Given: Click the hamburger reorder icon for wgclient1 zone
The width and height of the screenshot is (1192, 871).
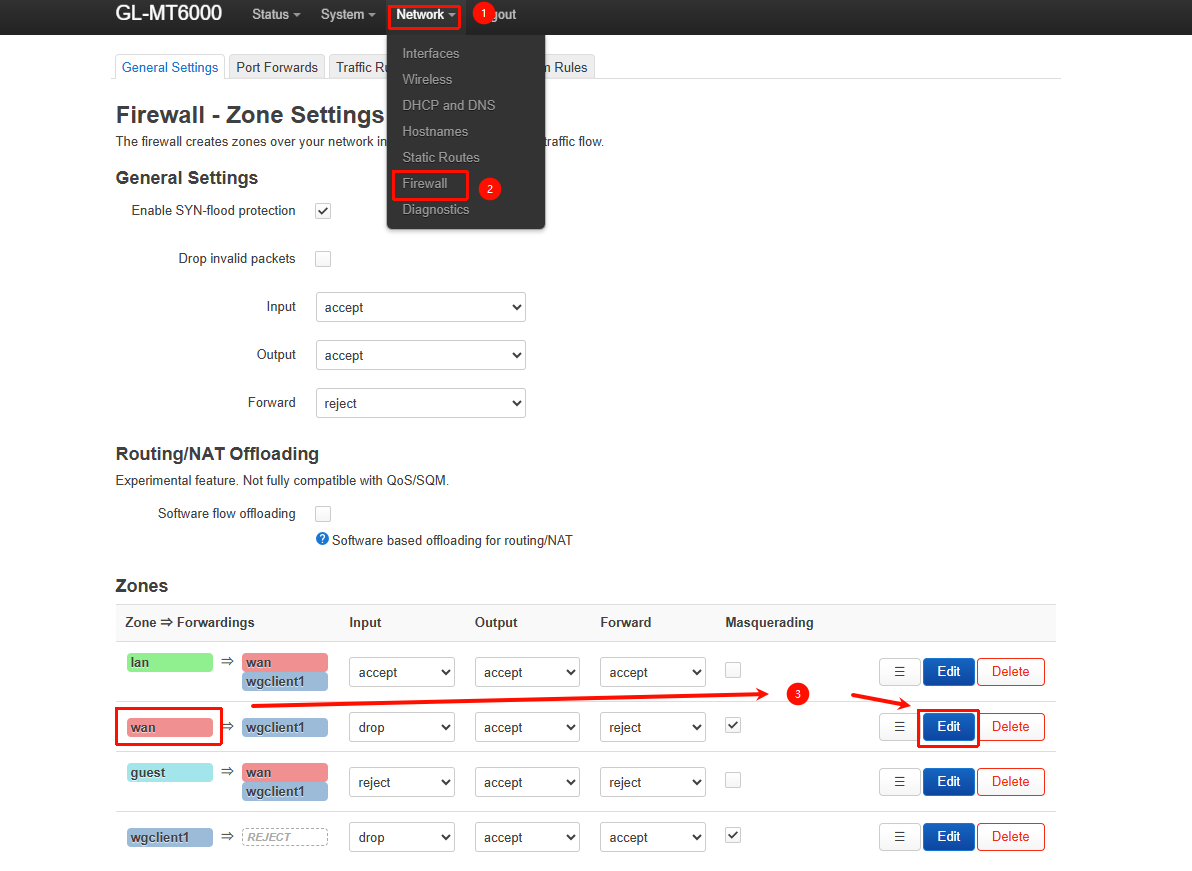Looking at the screenshot, I should 899,837.
